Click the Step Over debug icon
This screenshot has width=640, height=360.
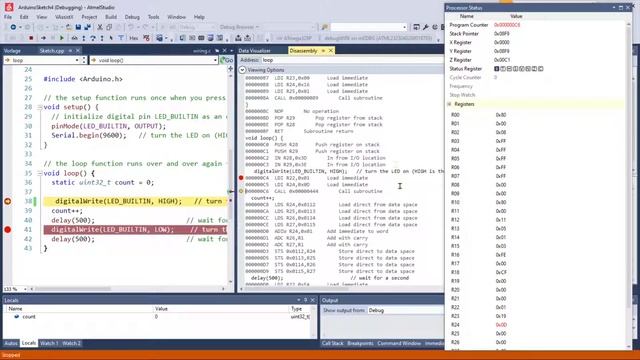pyautogui.click(x=93, y=38)
